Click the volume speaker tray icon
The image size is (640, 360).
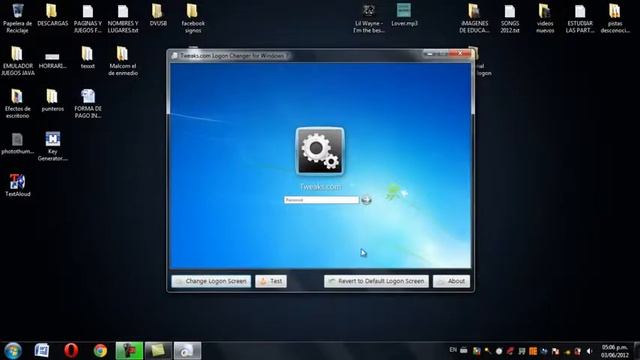[589, 351]
